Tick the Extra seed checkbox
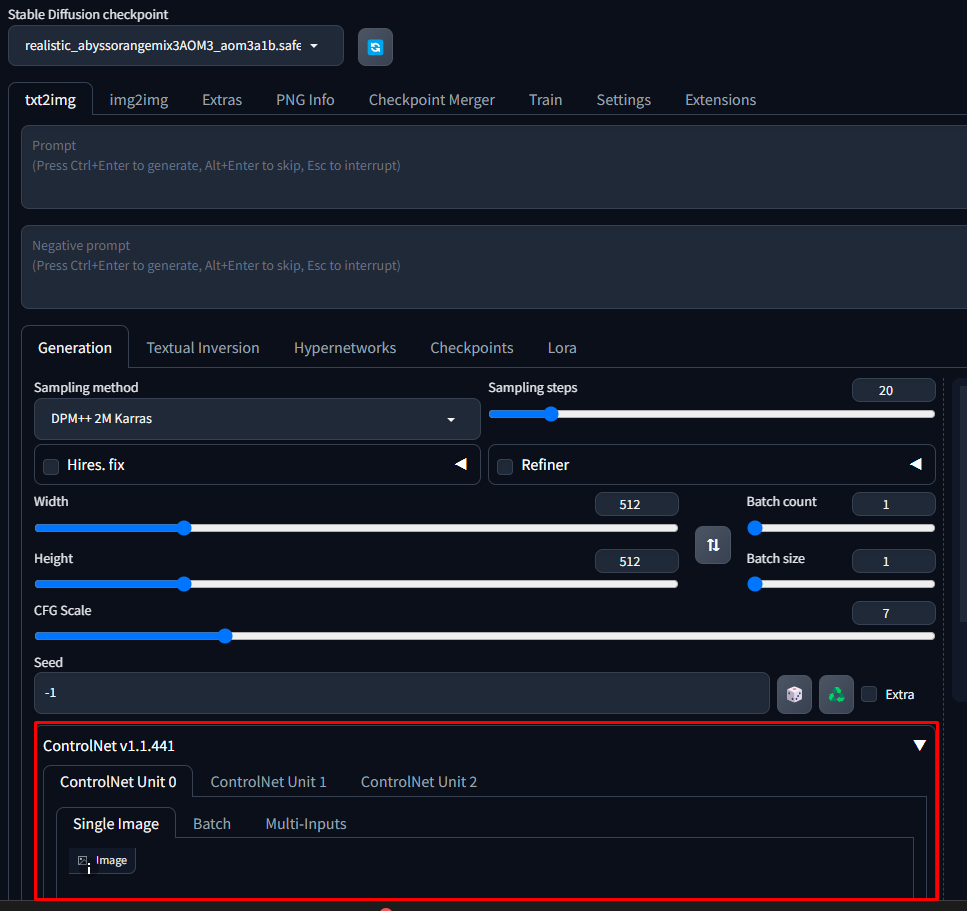This screenshot has width=967, height=911. pos(869,694)
